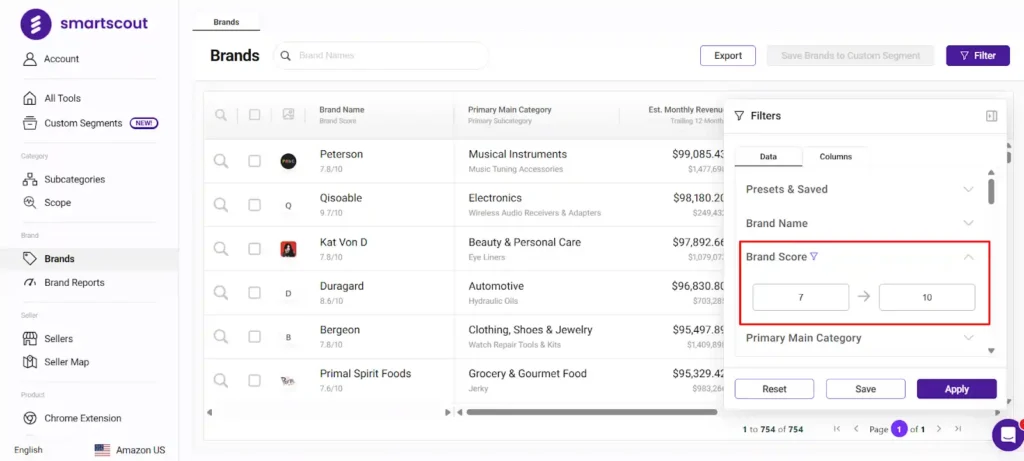This screenshot has width=1024, height=461.
Task: Click magnifier icon in Qisoable row
Action: point(221,204)
